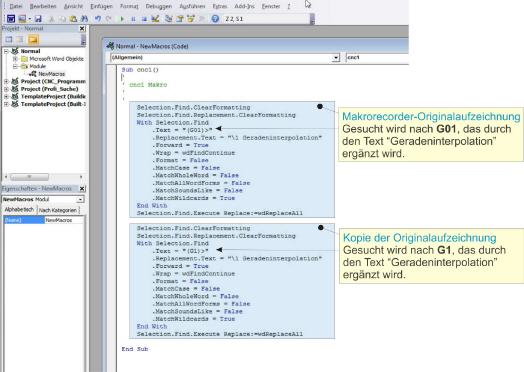Click the Redo toolbar icon
The height and width of the screenshot is (372, 524).
(108, 19)
